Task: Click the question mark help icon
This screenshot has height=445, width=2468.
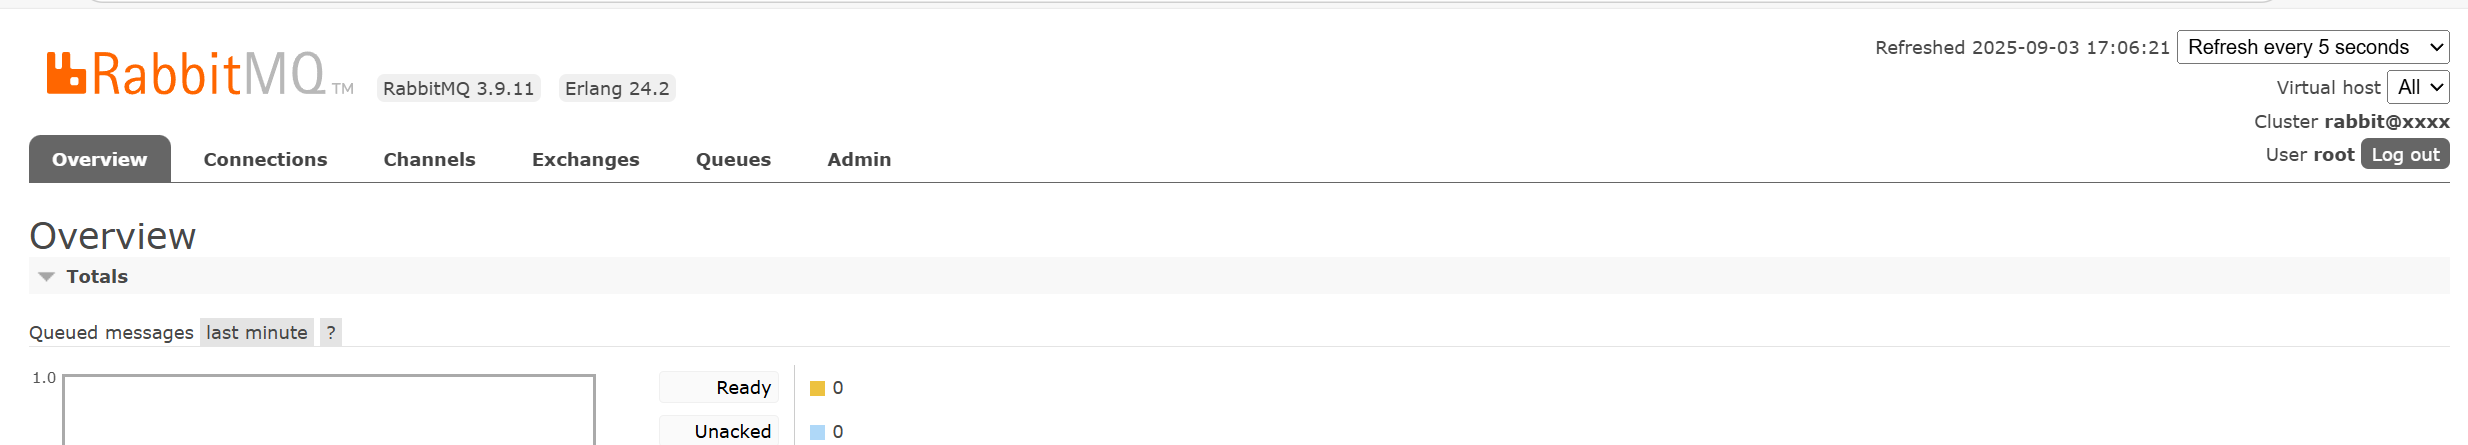Action: pyautogui.click(x=331, y=332)
